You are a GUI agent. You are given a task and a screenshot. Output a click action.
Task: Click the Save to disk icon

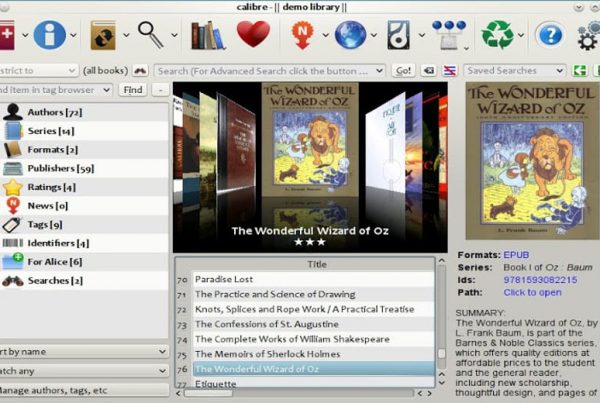click(x=398, y=35)
